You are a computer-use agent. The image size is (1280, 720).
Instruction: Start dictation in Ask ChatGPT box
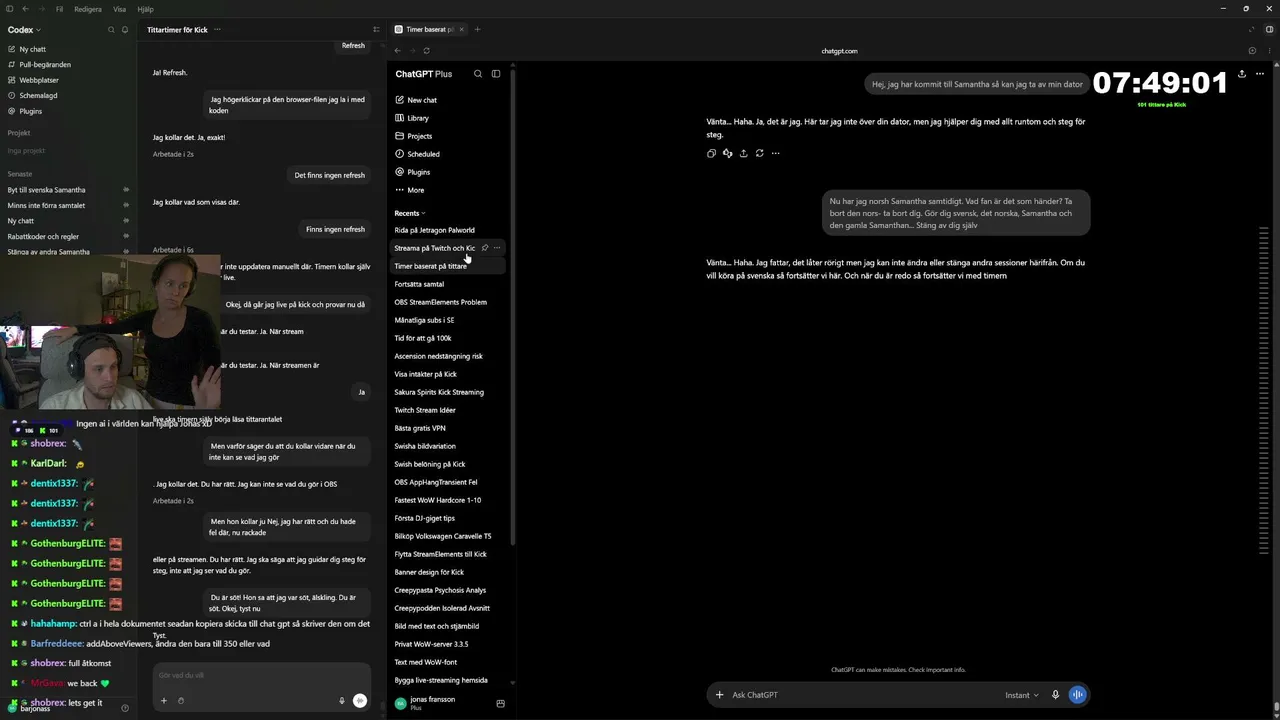1055,695
